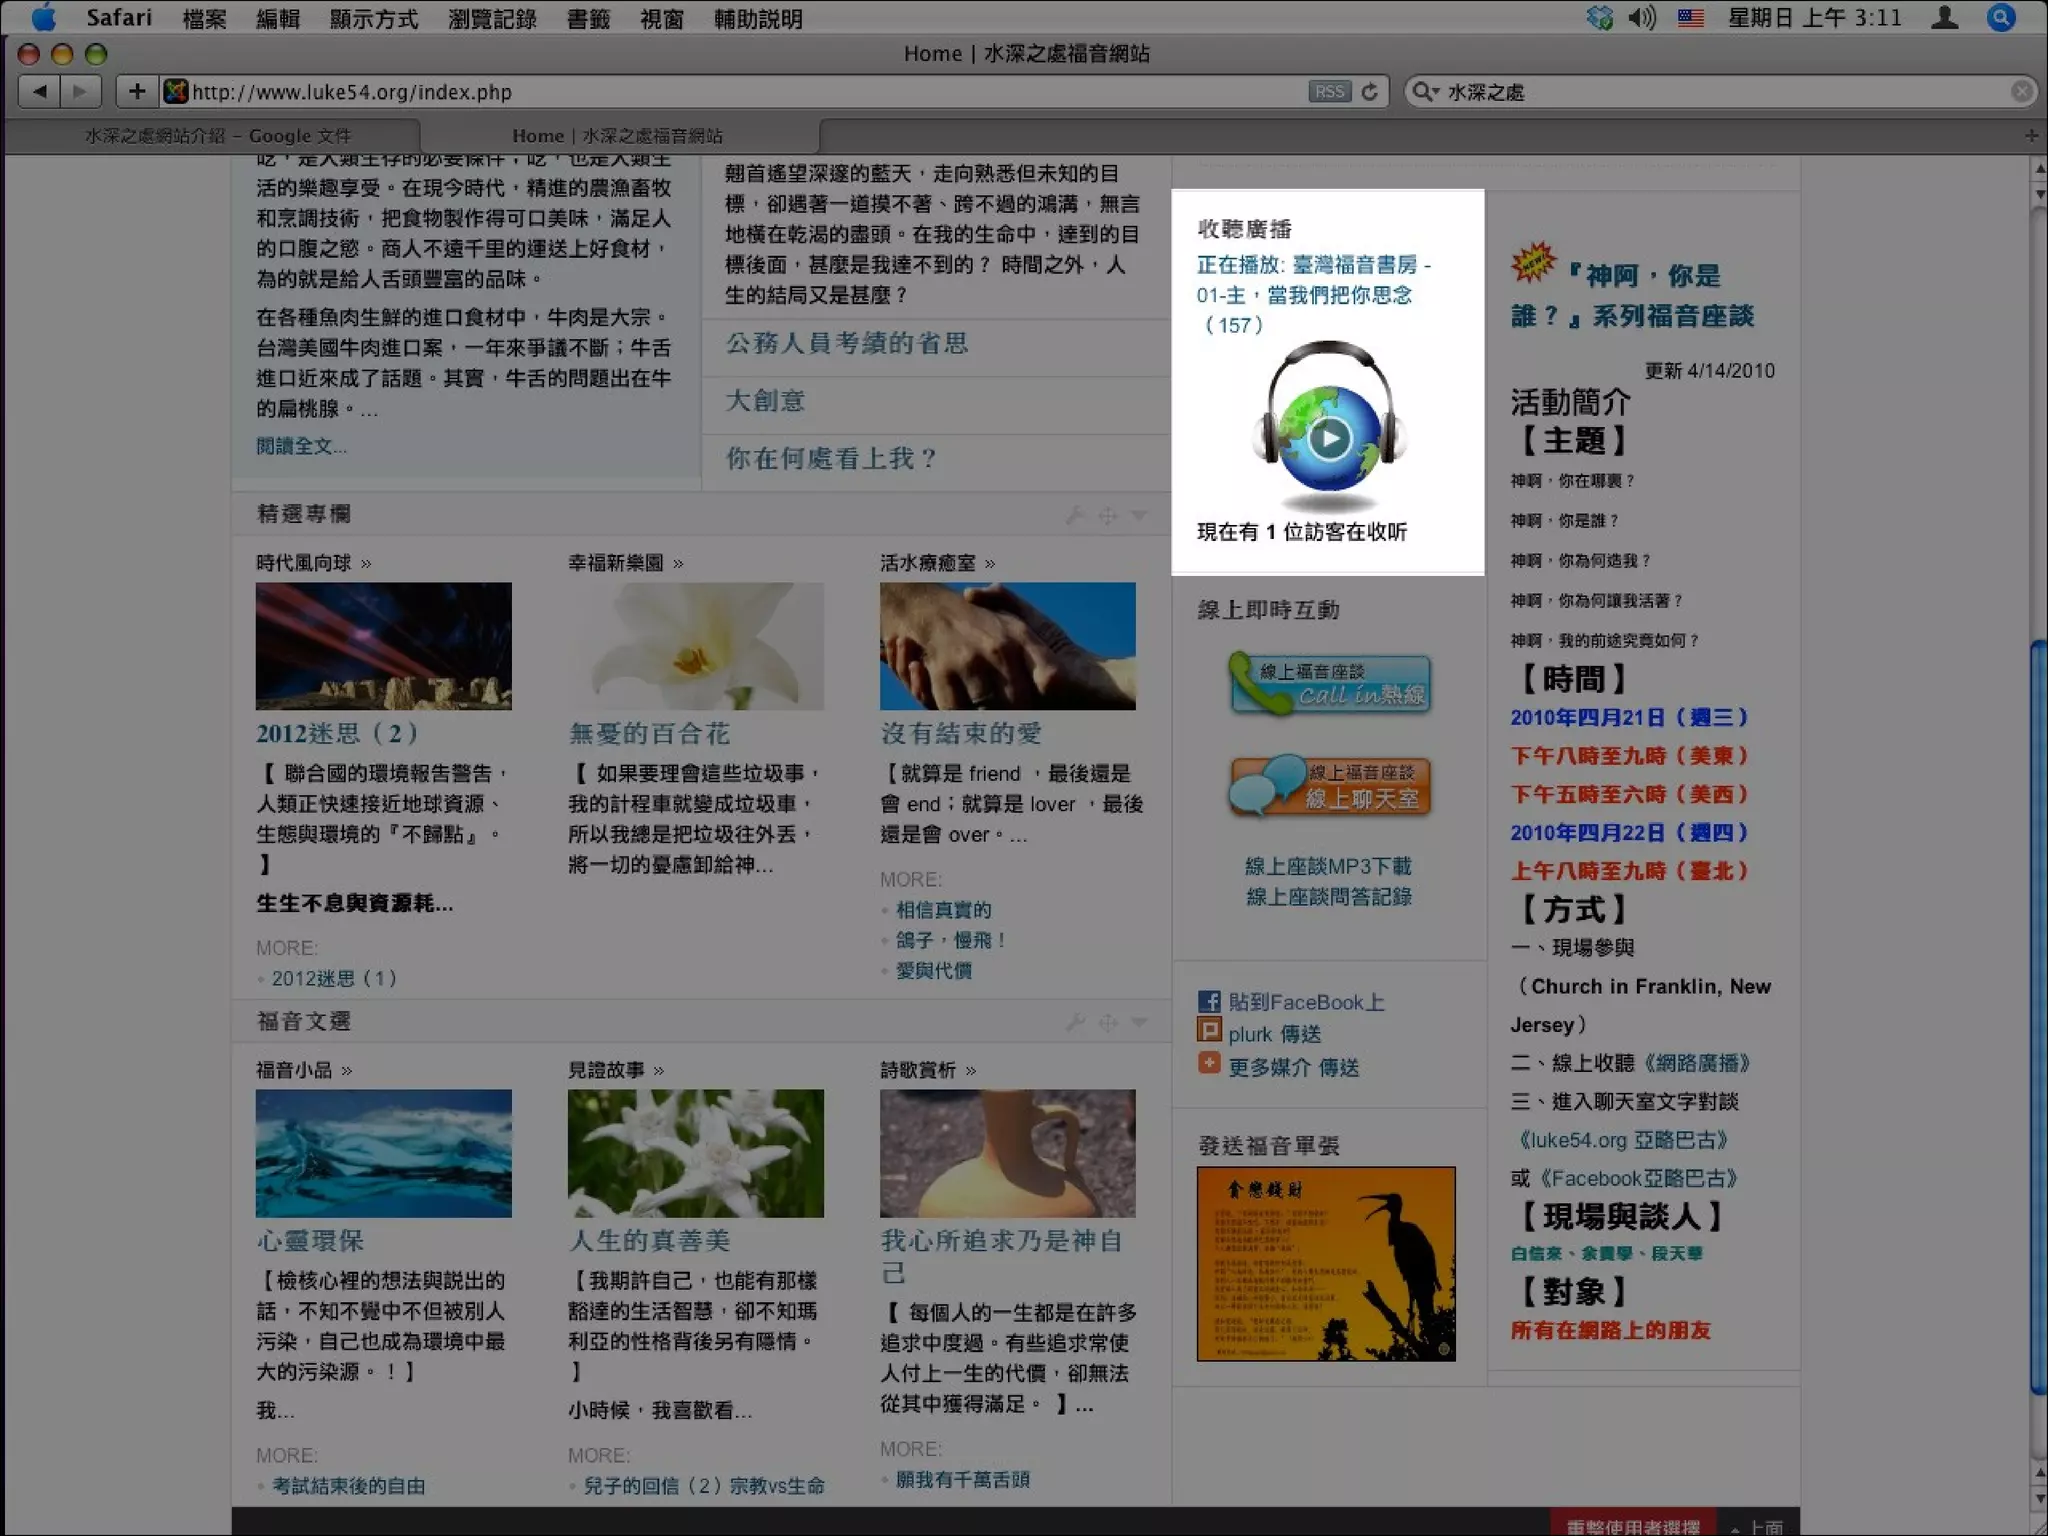Open the 公務人員考績的省思 article link
This screenshot has height=1536, width=2048.
click(x=846, y=344)
